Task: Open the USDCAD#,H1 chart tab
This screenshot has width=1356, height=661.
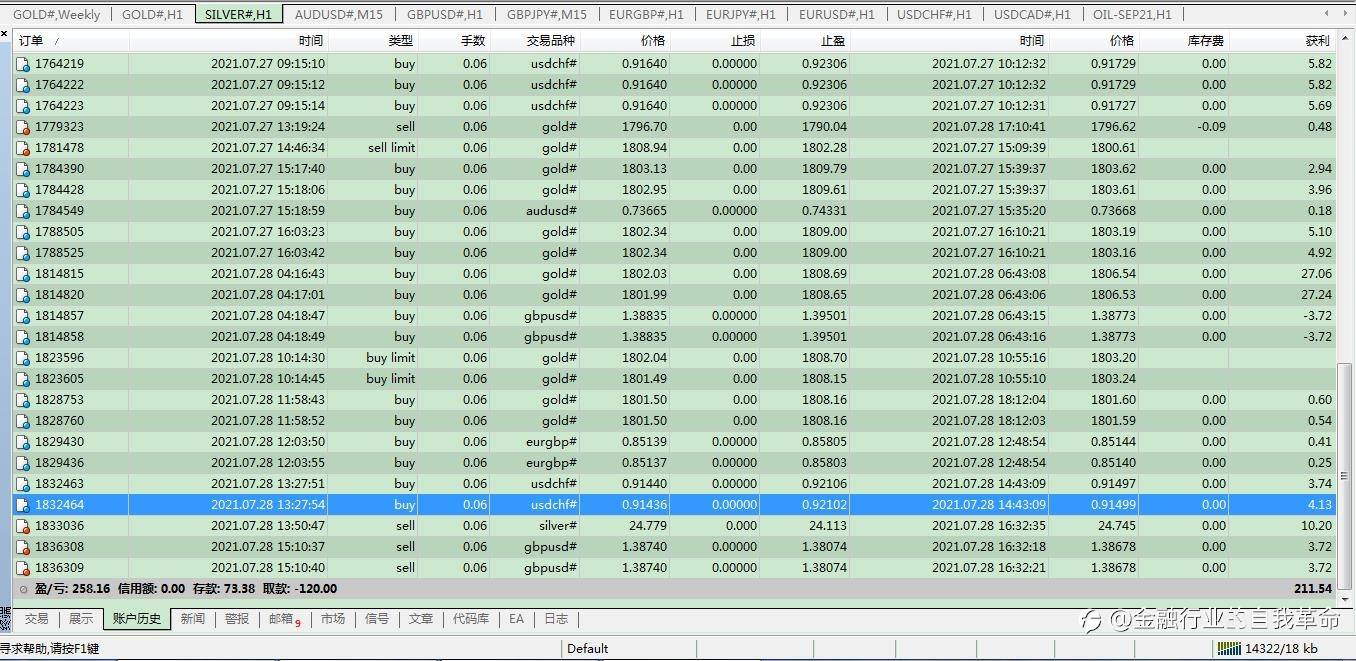Action: coord(1032,14)
